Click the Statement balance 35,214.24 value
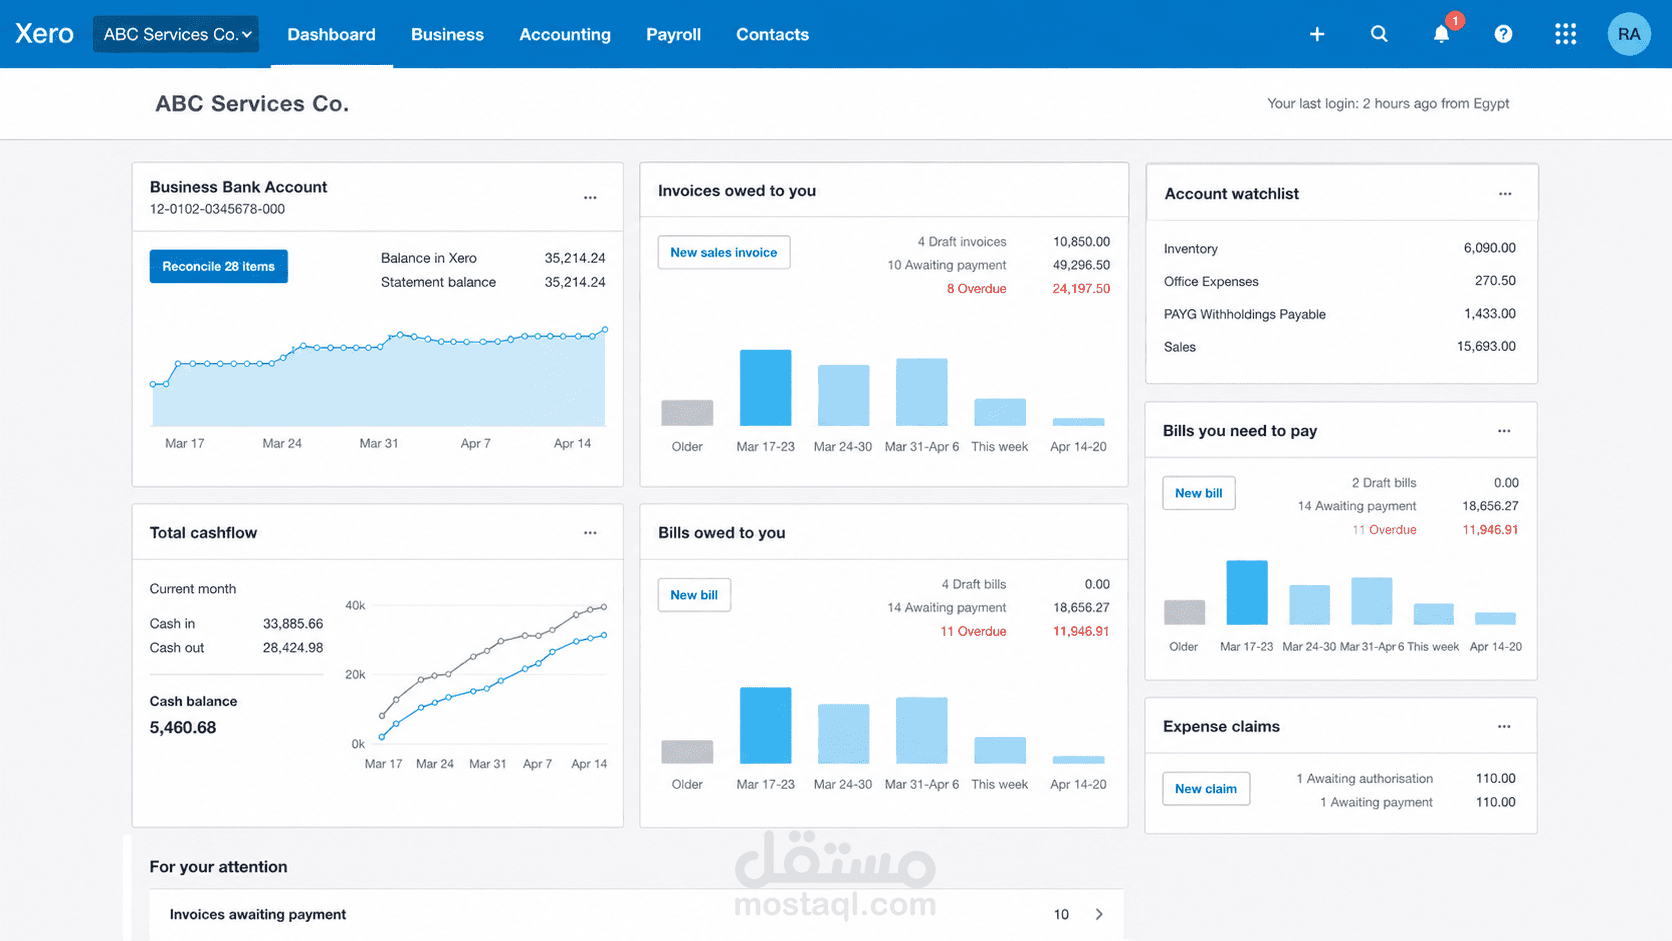Image resolution: width=1672 pixels, height=941 pixels. (575, 282)
